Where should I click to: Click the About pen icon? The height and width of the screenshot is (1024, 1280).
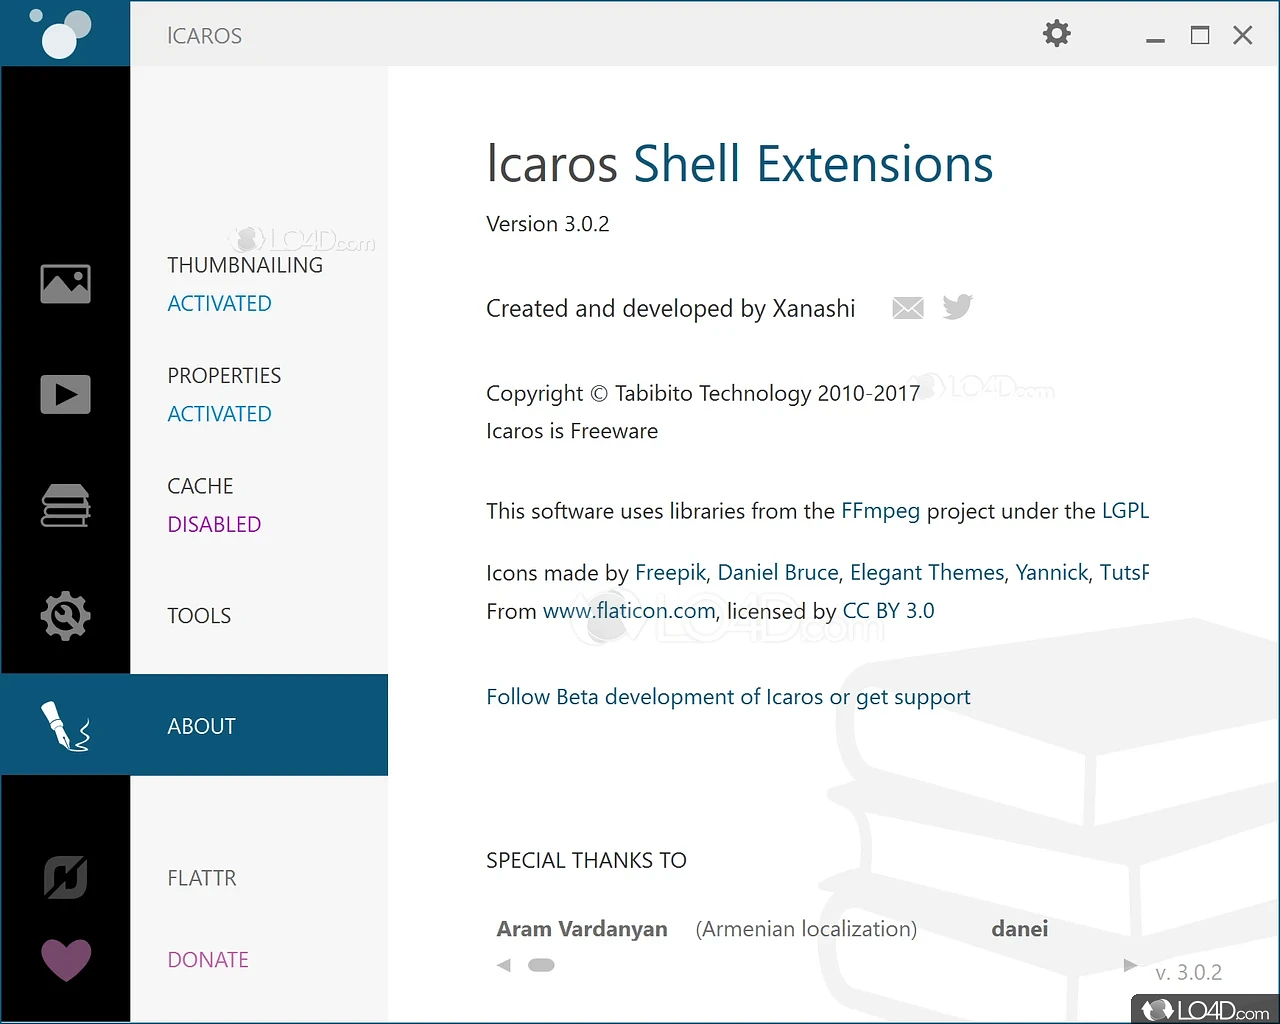[65, 725]
